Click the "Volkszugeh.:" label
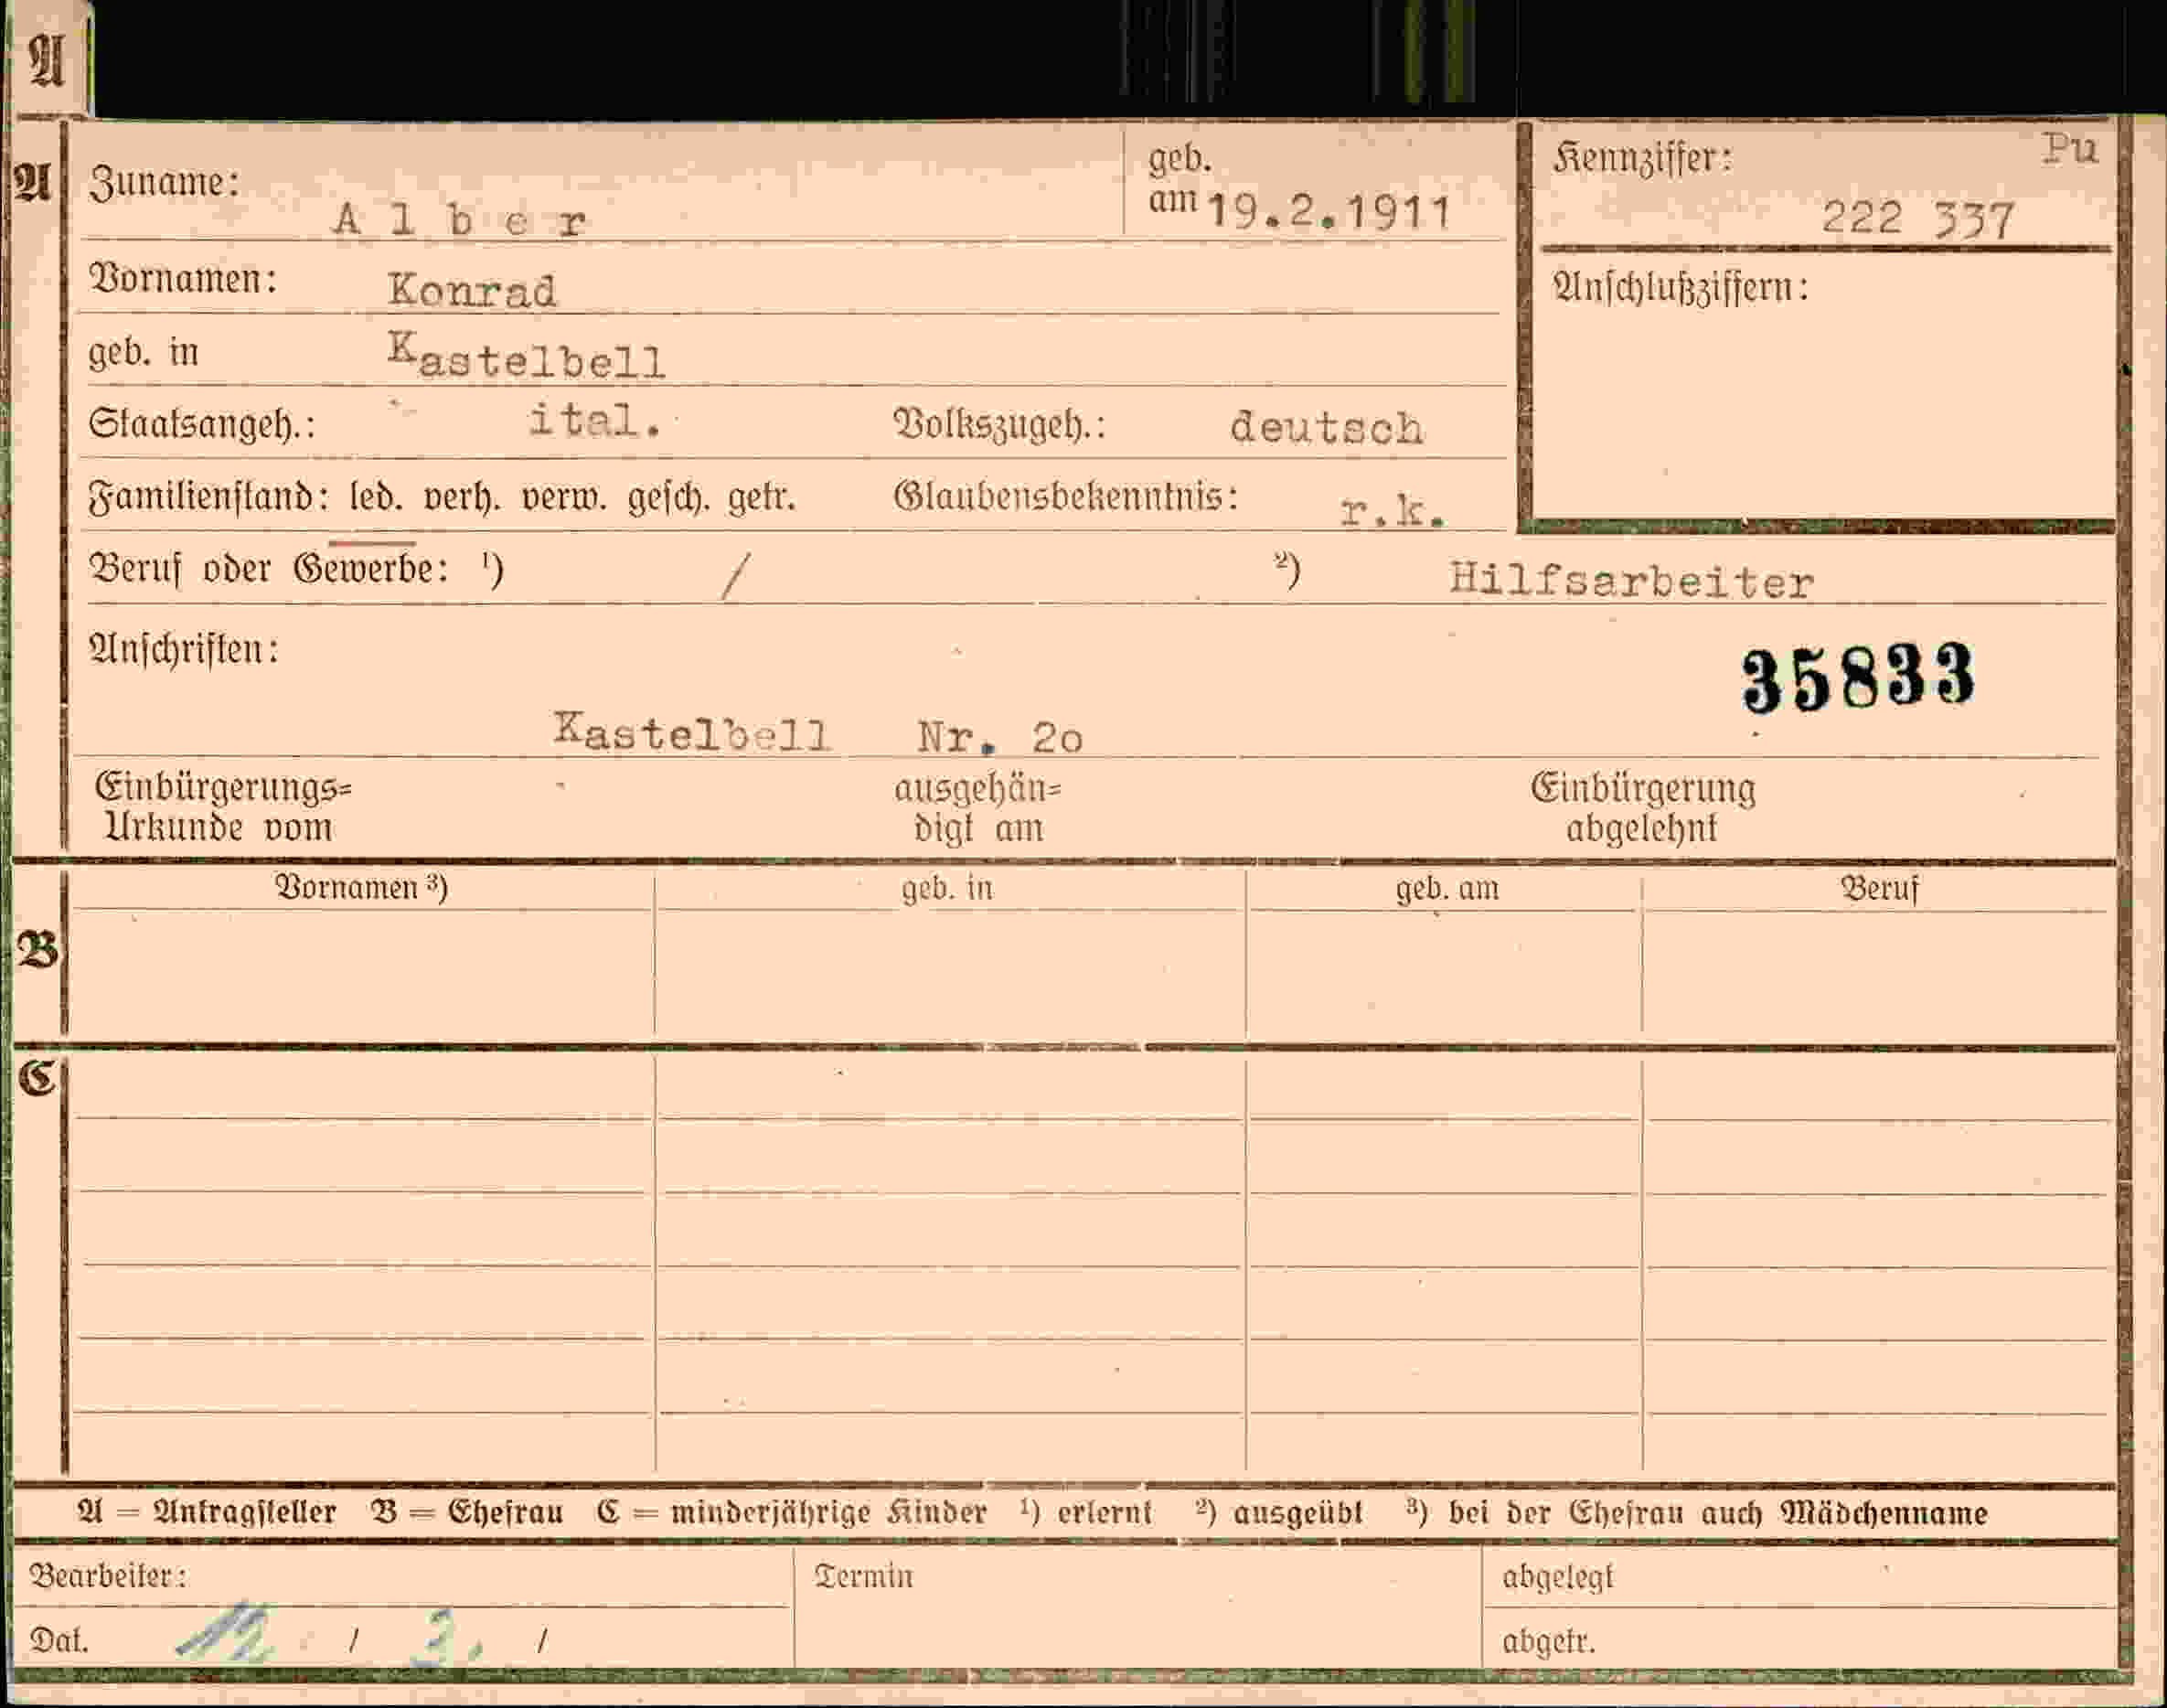Viewport: 2167px width, 1708px height. (1000, 426)
